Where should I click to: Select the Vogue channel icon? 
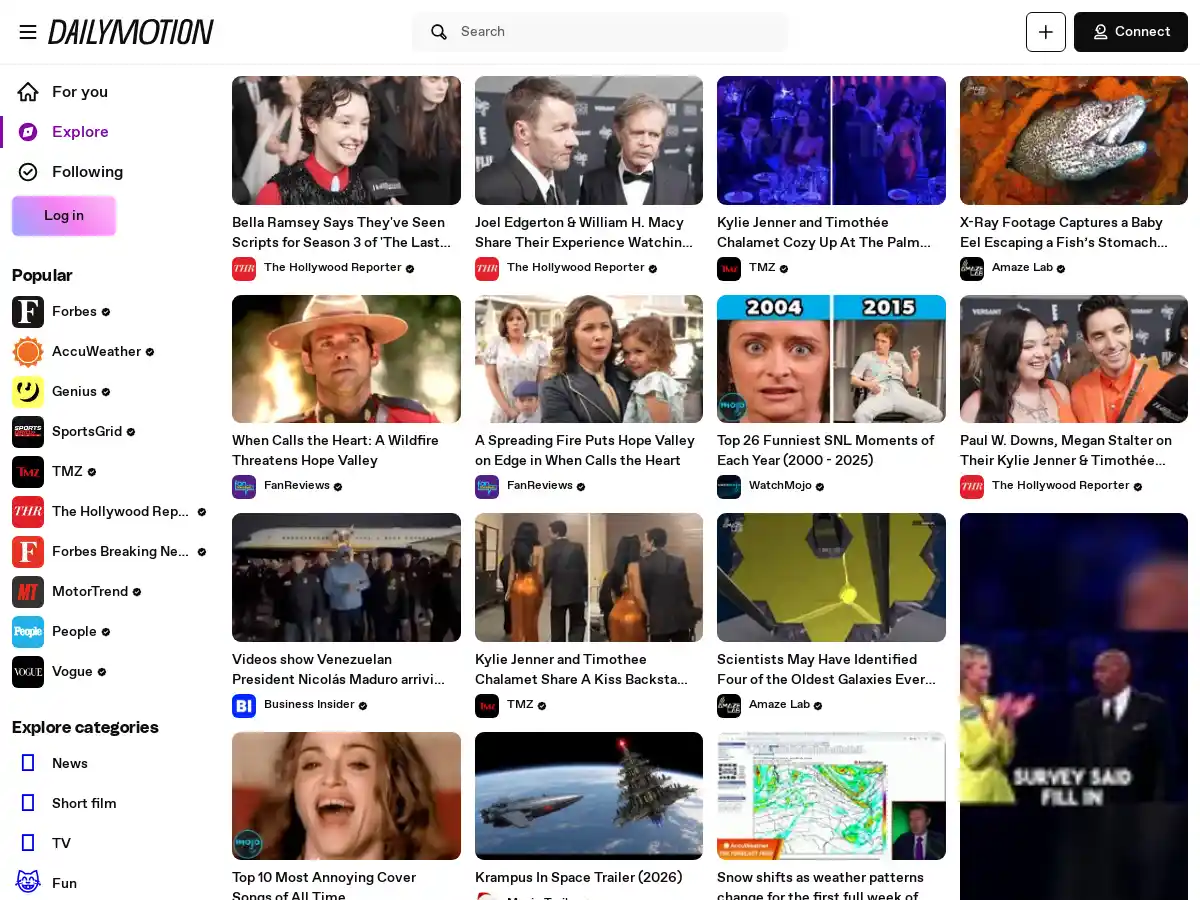[28, 672]
